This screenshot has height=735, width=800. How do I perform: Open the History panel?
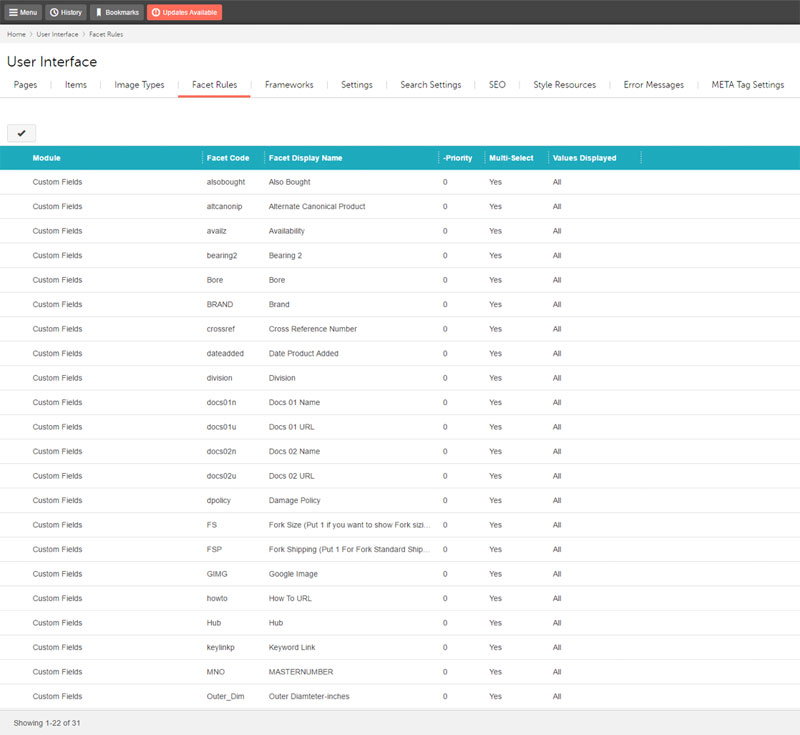[x=66, y=12]
